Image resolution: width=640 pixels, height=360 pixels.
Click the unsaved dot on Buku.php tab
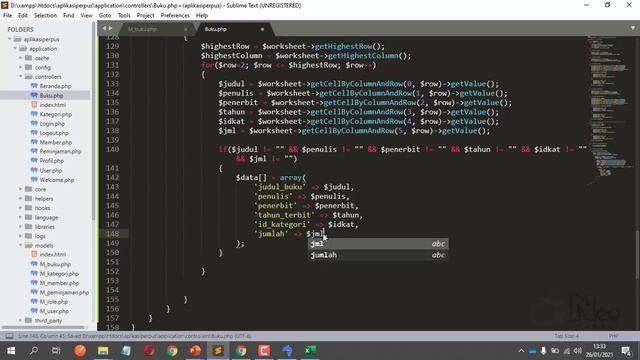[262, 29]
